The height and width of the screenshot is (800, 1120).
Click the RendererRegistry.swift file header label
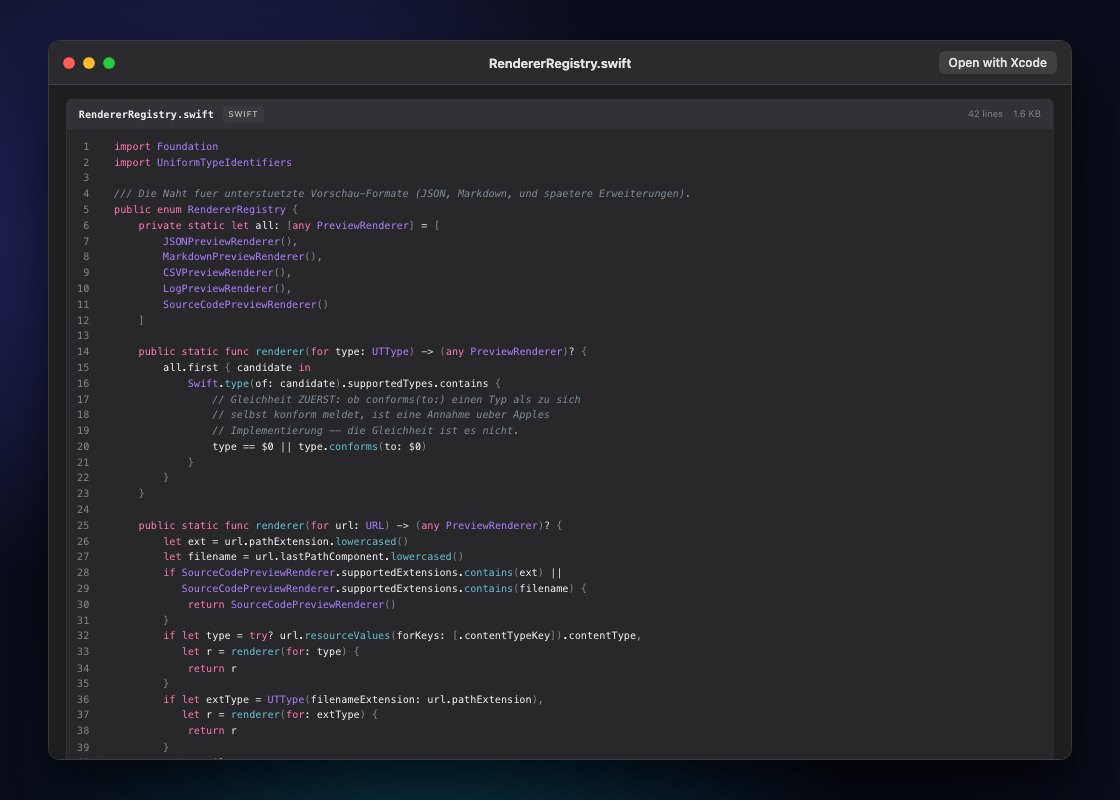(x=146, y=114)
